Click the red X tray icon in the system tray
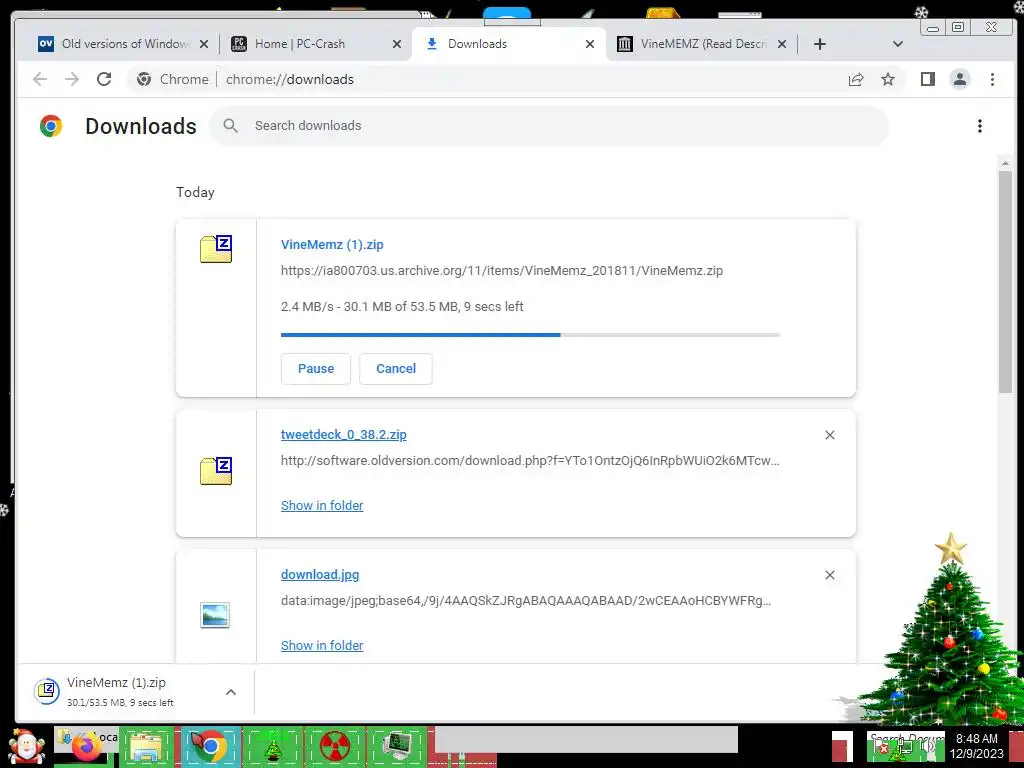This screenshot has width=1024, height=768. click(883, 748)
